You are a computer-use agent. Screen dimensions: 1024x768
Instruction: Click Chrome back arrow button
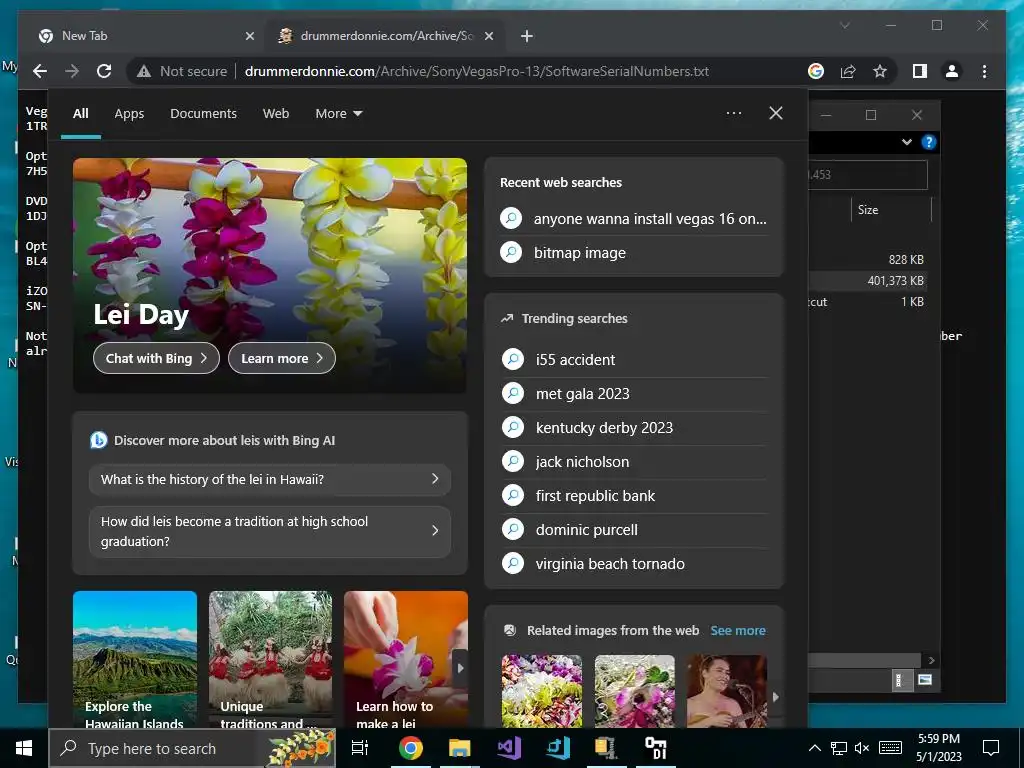[40, 71]
